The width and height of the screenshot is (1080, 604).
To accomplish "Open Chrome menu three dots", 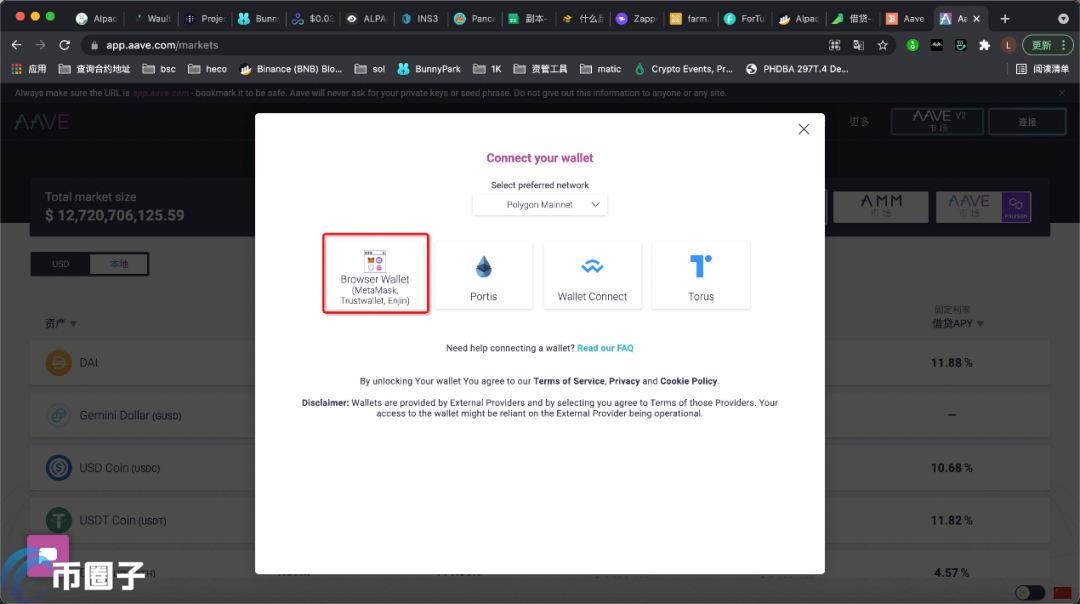I will click(x=1064, y=45).
